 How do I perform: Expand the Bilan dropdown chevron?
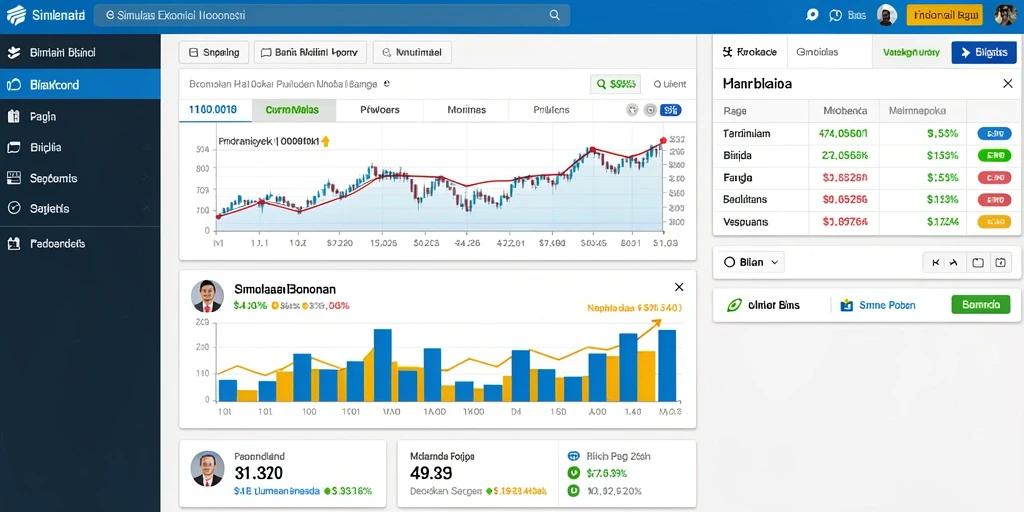tap(775, 262)
